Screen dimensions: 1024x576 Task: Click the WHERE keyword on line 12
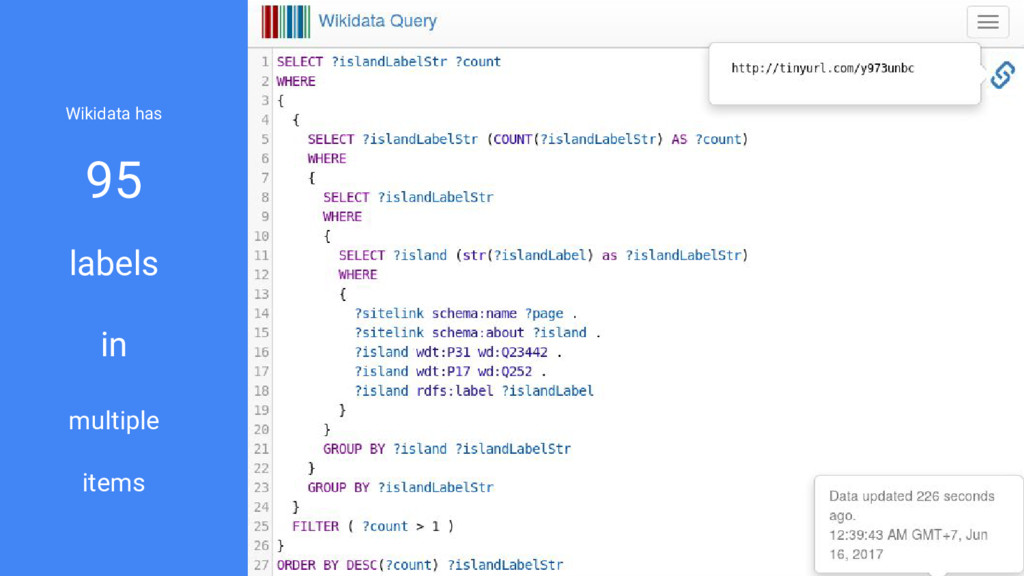coord(358,275)
